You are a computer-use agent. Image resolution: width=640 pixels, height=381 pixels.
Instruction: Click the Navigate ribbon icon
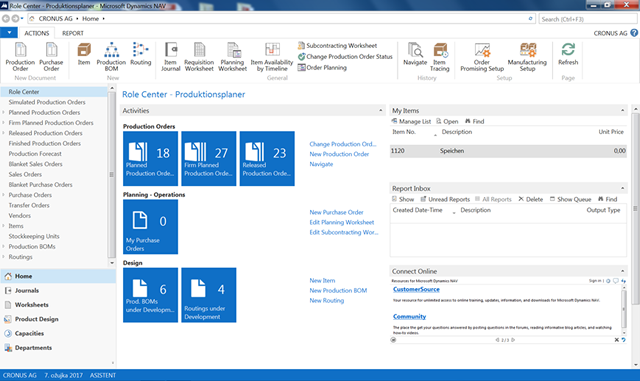click(415, 54)
